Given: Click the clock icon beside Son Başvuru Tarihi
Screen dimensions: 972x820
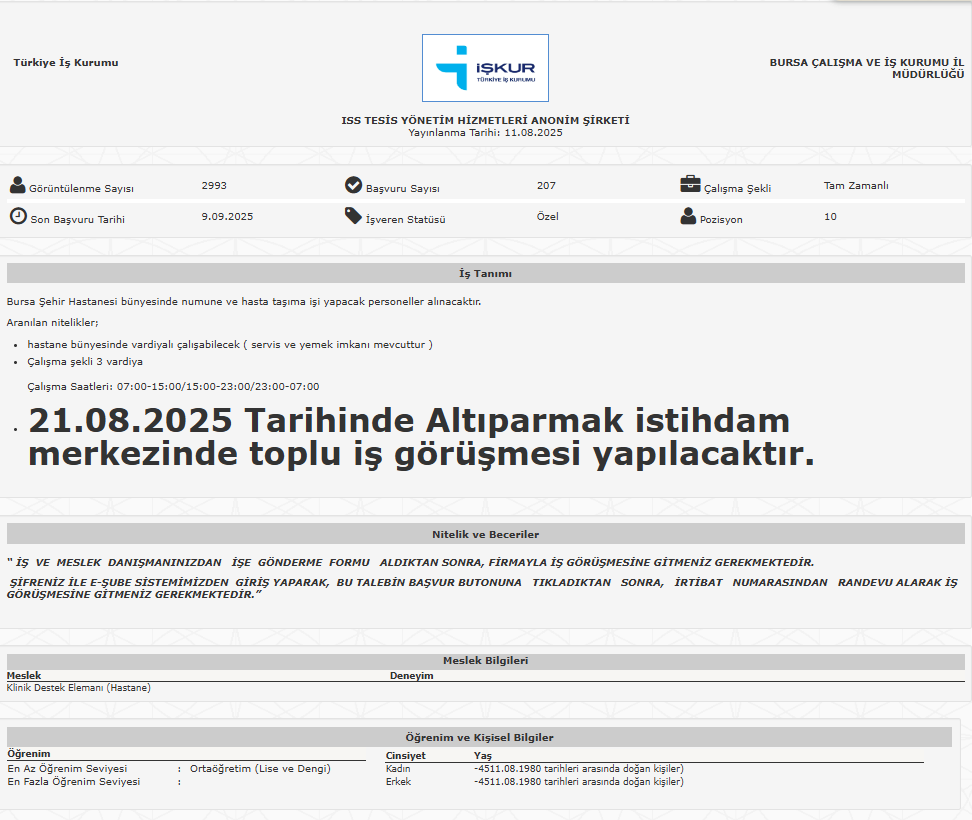Looking at the screenshot, I should click(x=19, y=216).
